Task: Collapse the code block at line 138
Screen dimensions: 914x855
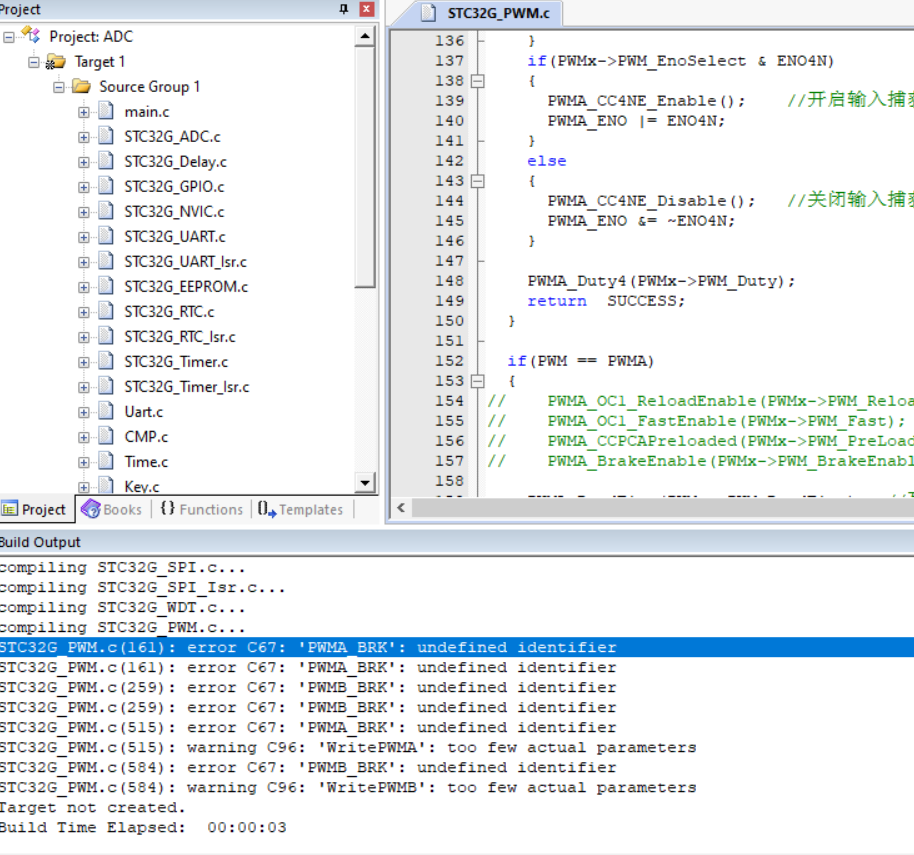Action: 477,81
